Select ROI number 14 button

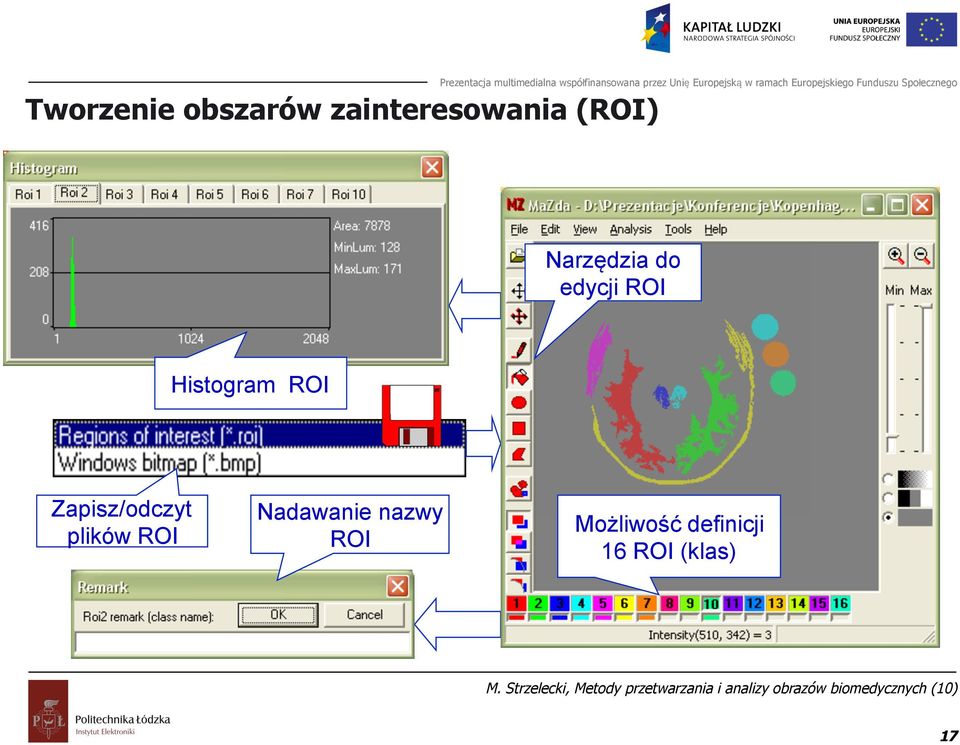click(x=798, y=604)
